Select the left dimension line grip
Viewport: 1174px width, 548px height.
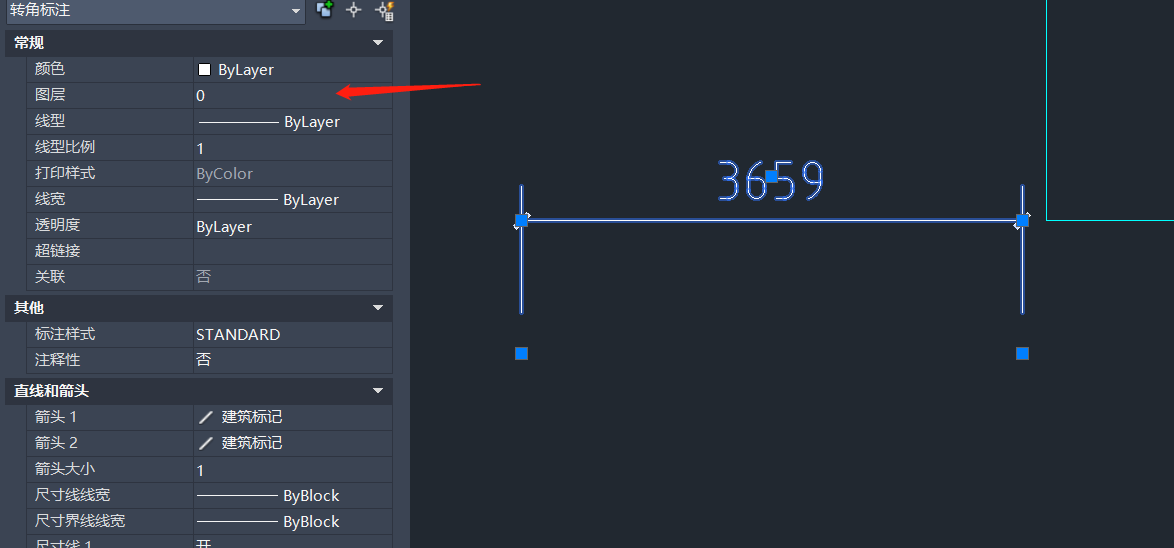[x=522, y=220]
